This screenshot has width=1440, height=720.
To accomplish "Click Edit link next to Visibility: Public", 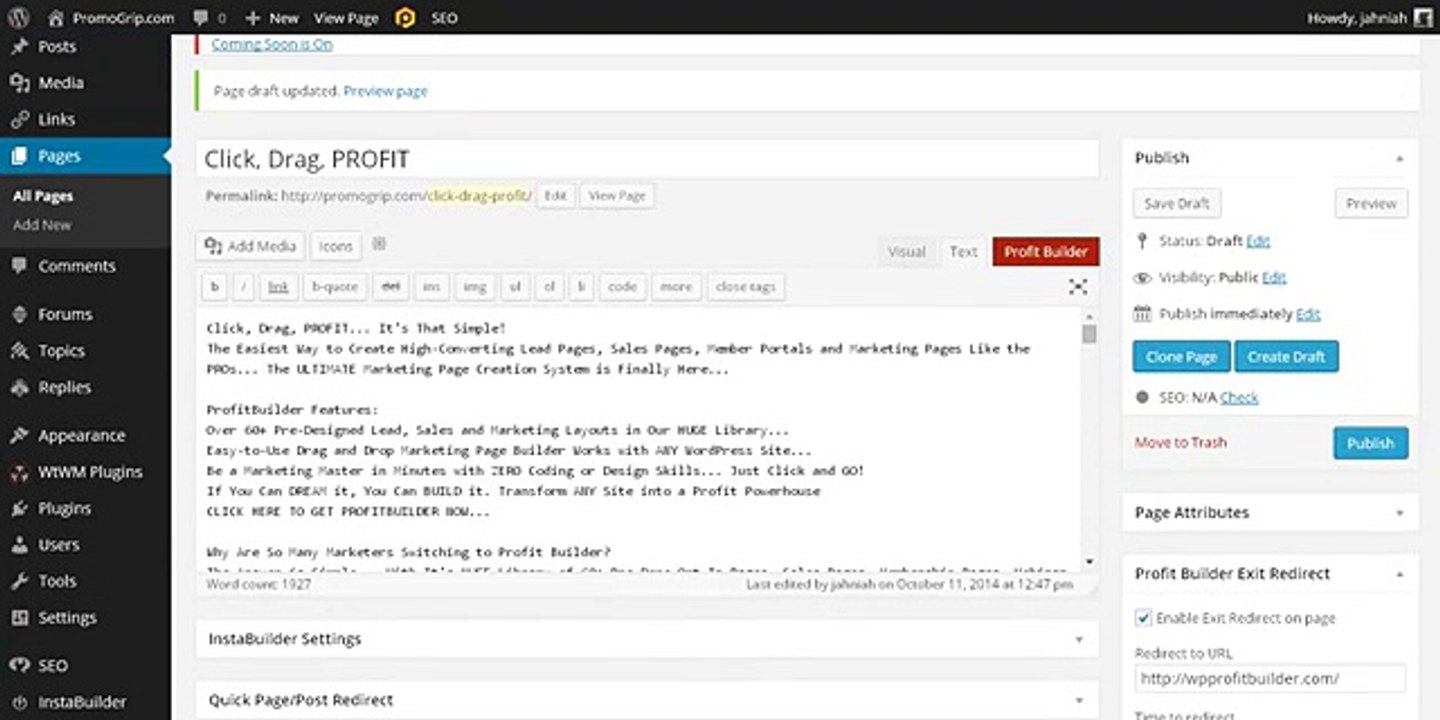I will pos(1274,278).
